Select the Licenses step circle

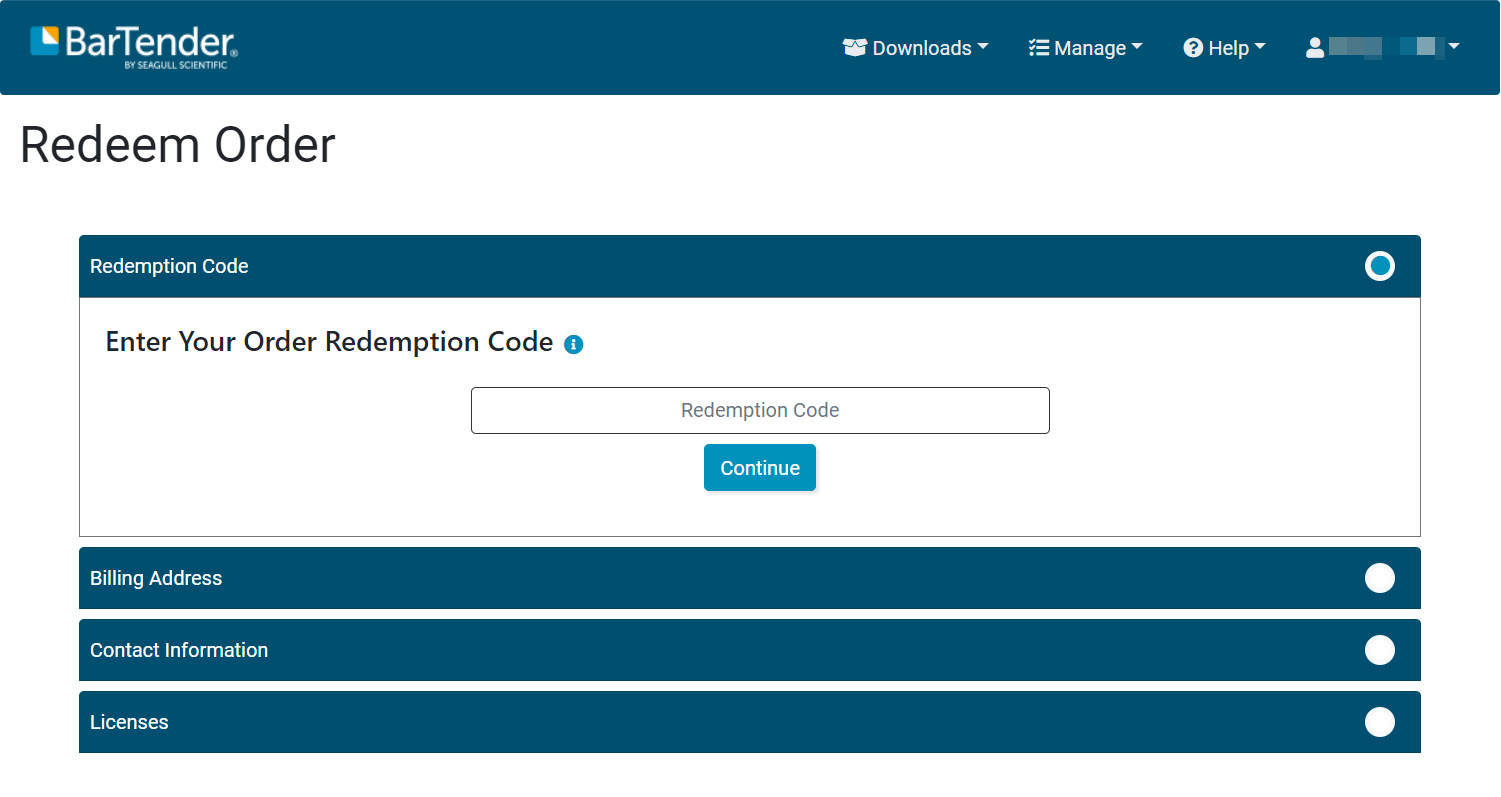(x=1379, y=722)
